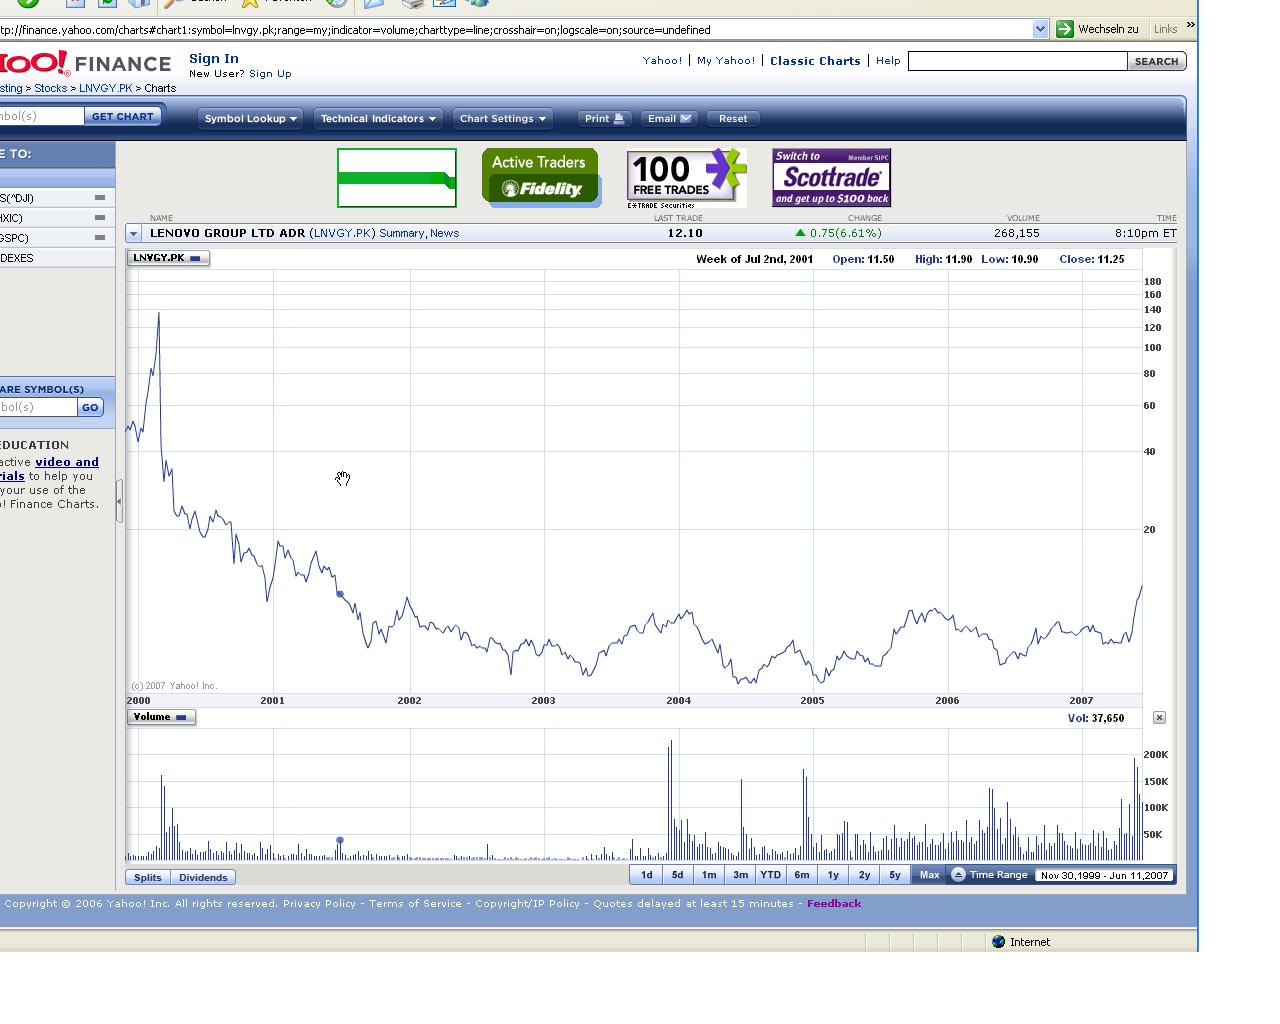
Task: Open the Privacy Policy link
Action: (319, 904)
